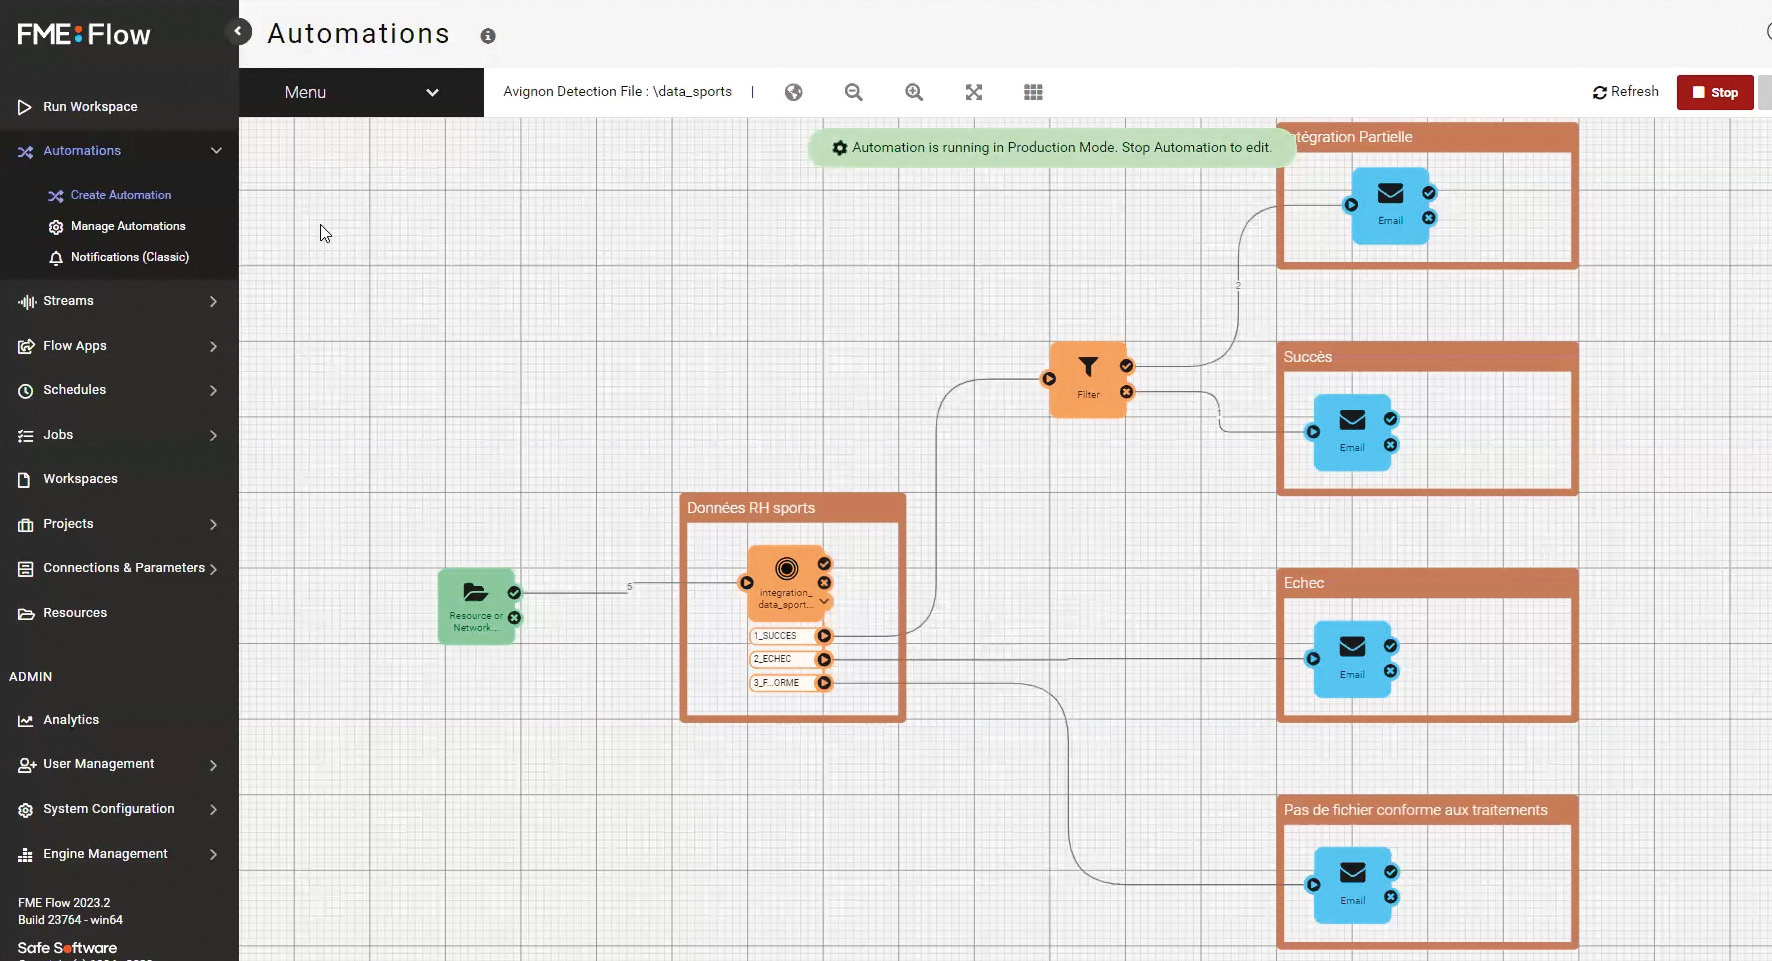The height and width of the screenshot is (961, 1772).
Task: Expand the User Management section
Action: [x=213, y=765]
